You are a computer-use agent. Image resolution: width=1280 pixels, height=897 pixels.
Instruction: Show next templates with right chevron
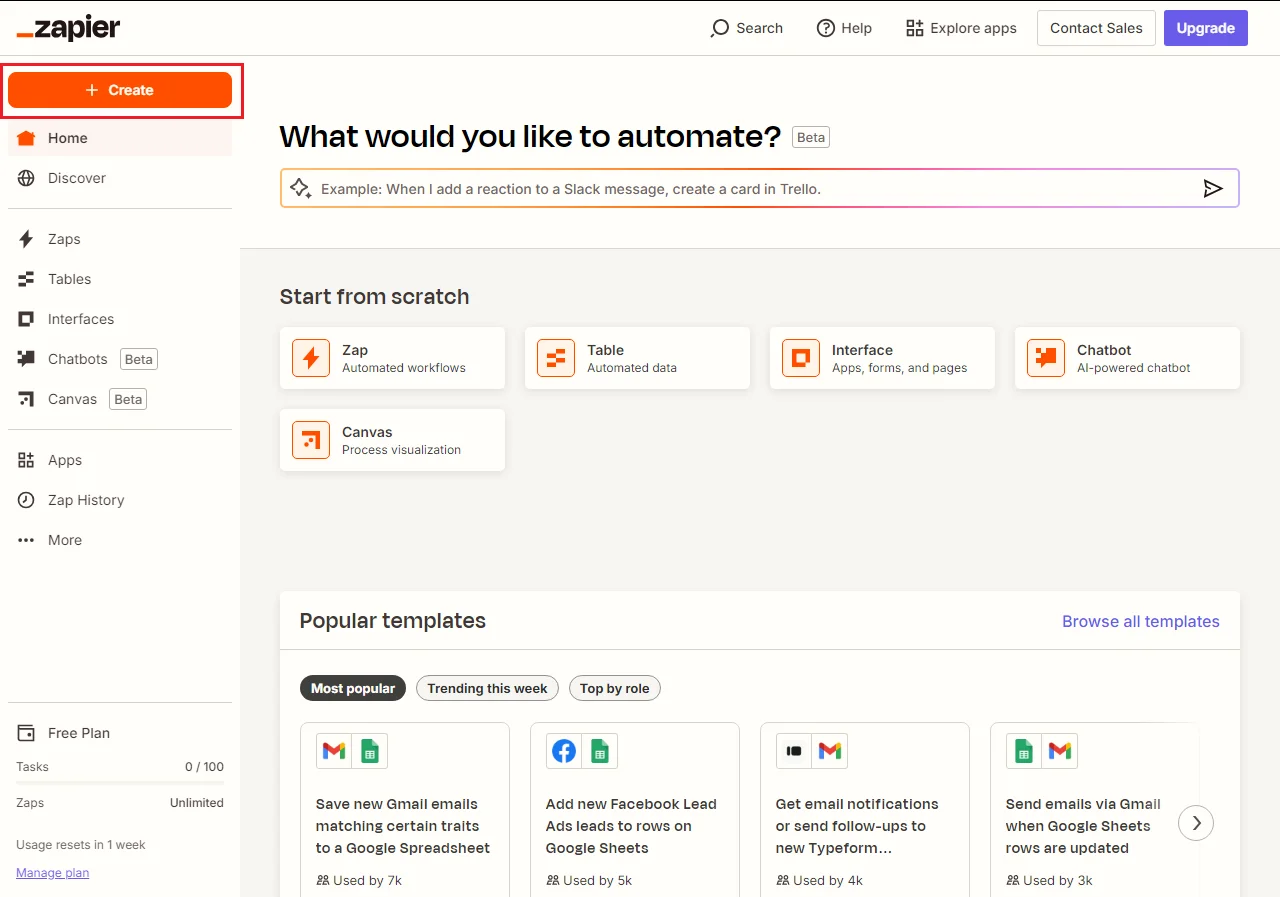click(x=1196, y=823)
